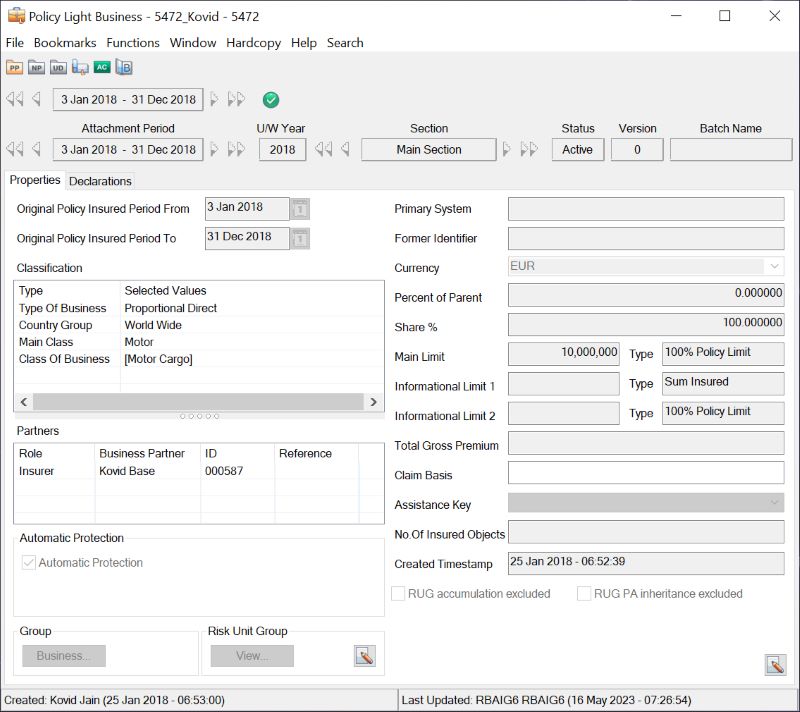The width and height of the screenshot is (800, 712).
Task: Check RUG accumulation excluded
Action: 399,594
